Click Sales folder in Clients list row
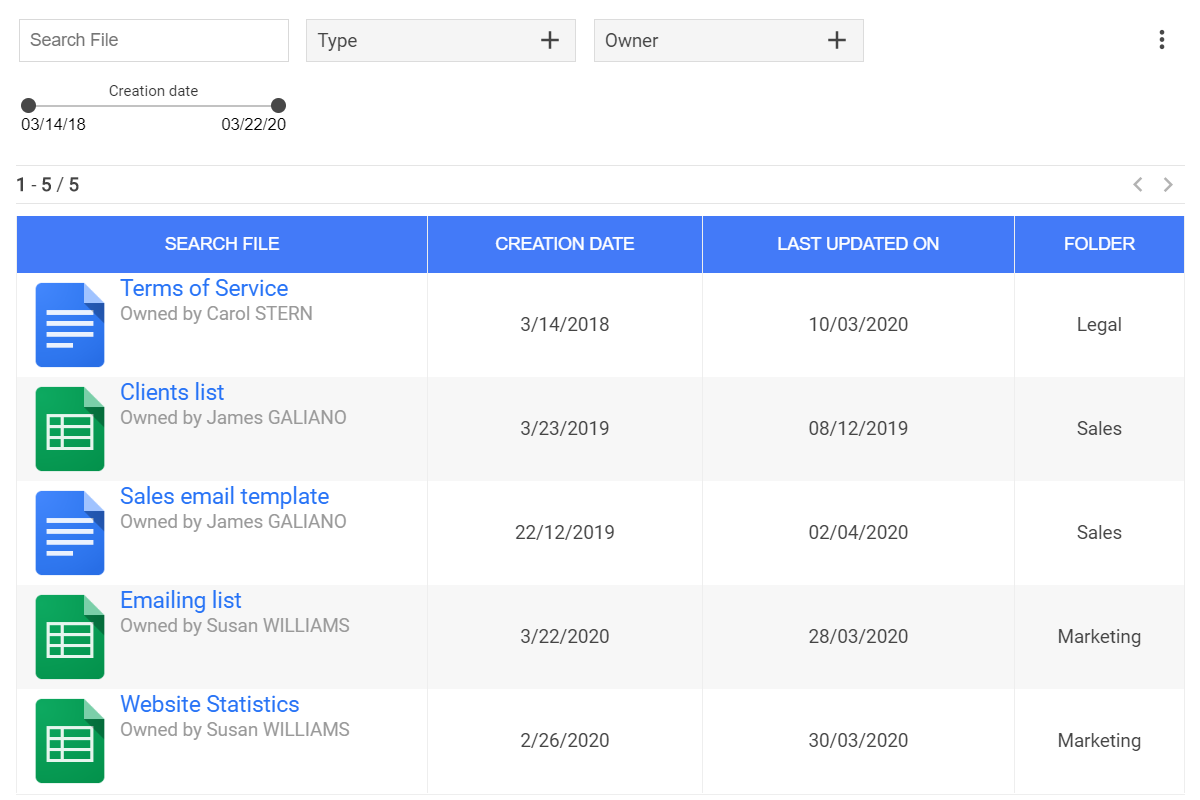 pos(1099,429)
